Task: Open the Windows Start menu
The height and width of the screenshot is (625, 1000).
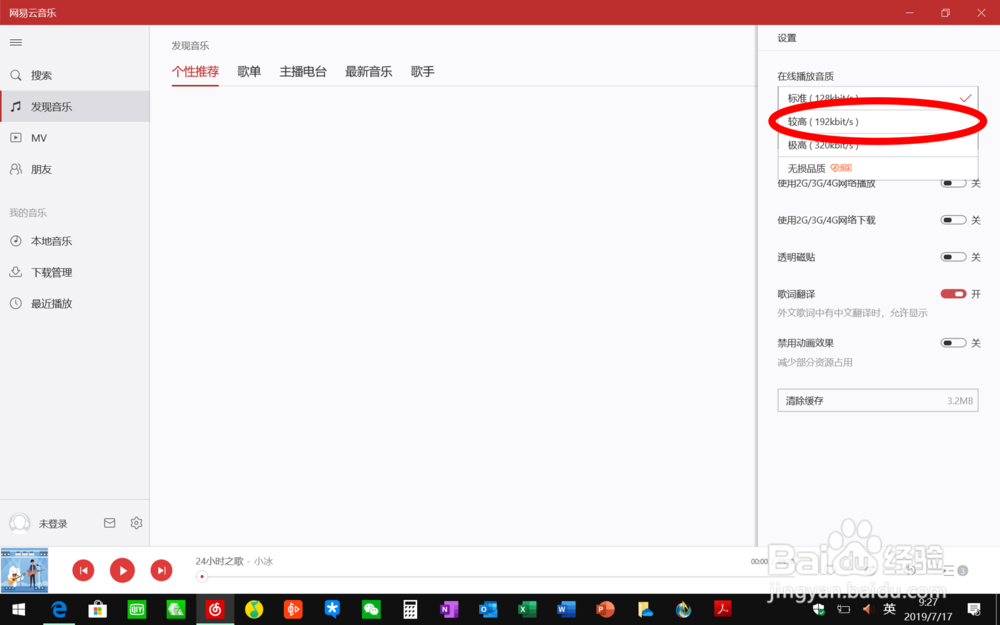Action: (18, 610)
